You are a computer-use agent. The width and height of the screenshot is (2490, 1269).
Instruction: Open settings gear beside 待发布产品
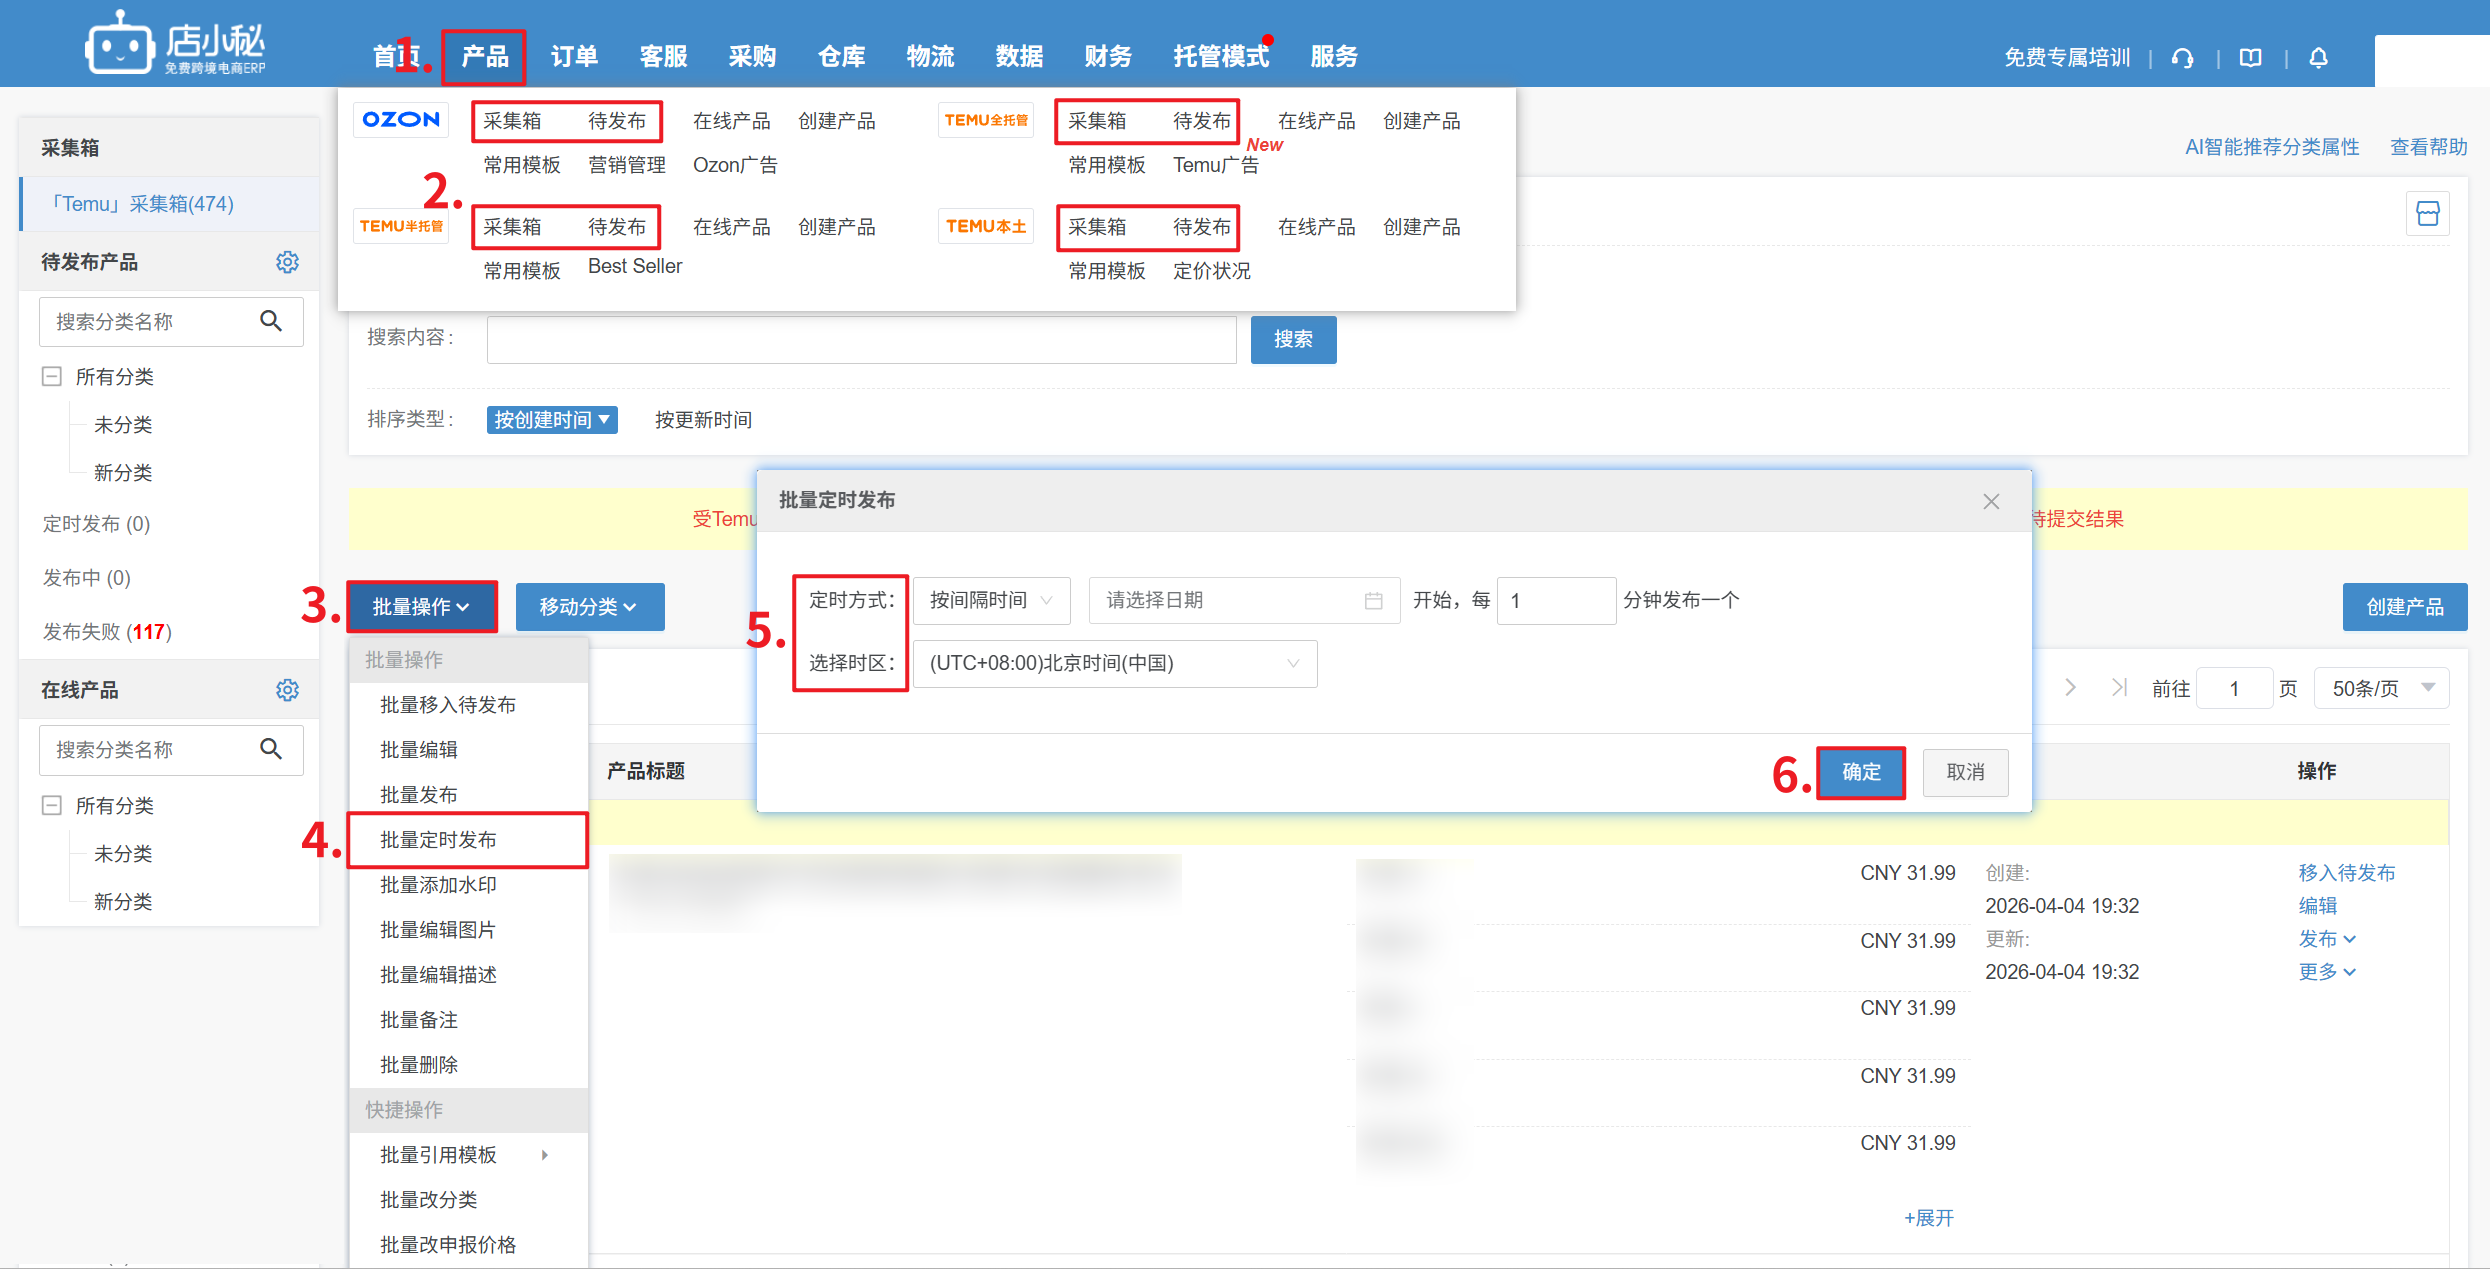[x=287, y=262]
